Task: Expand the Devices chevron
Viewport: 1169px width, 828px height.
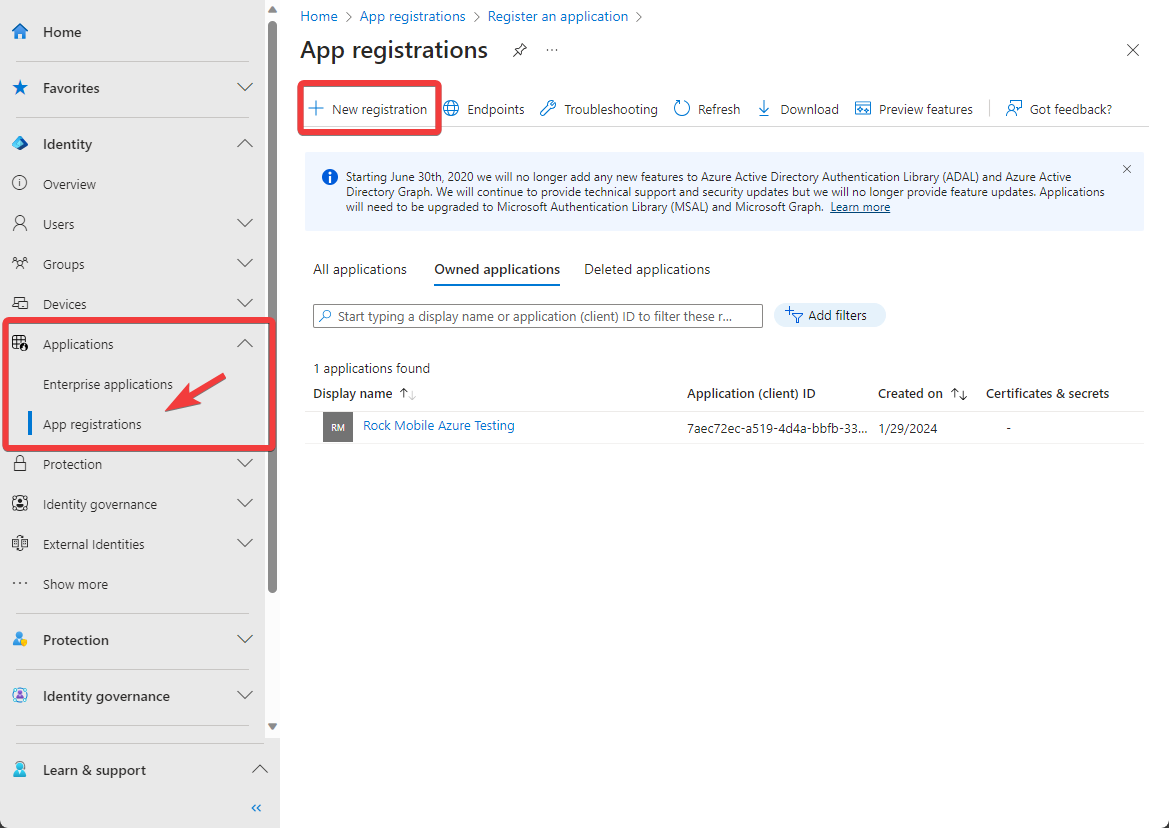Action: point(245,303)
